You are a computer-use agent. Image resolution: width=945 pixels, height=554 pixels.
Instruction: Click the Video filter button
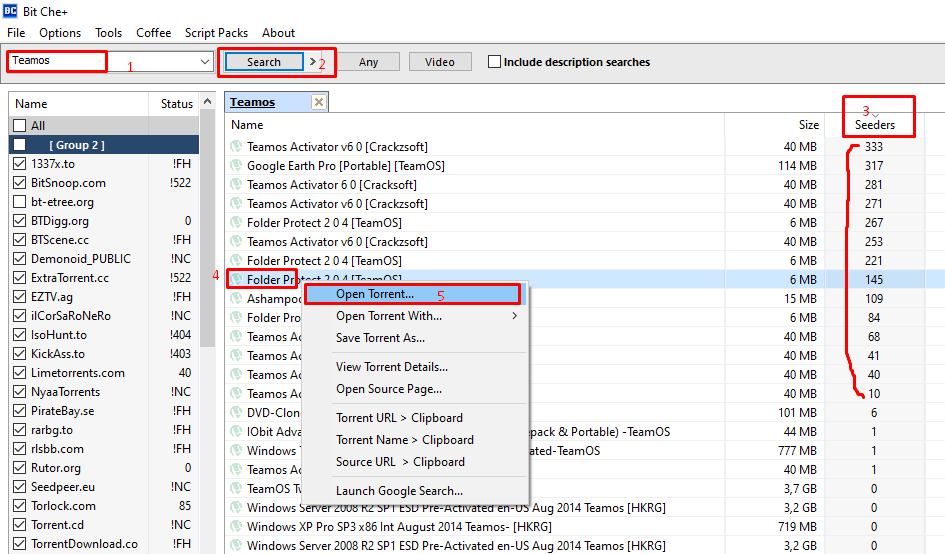[440, 61]
